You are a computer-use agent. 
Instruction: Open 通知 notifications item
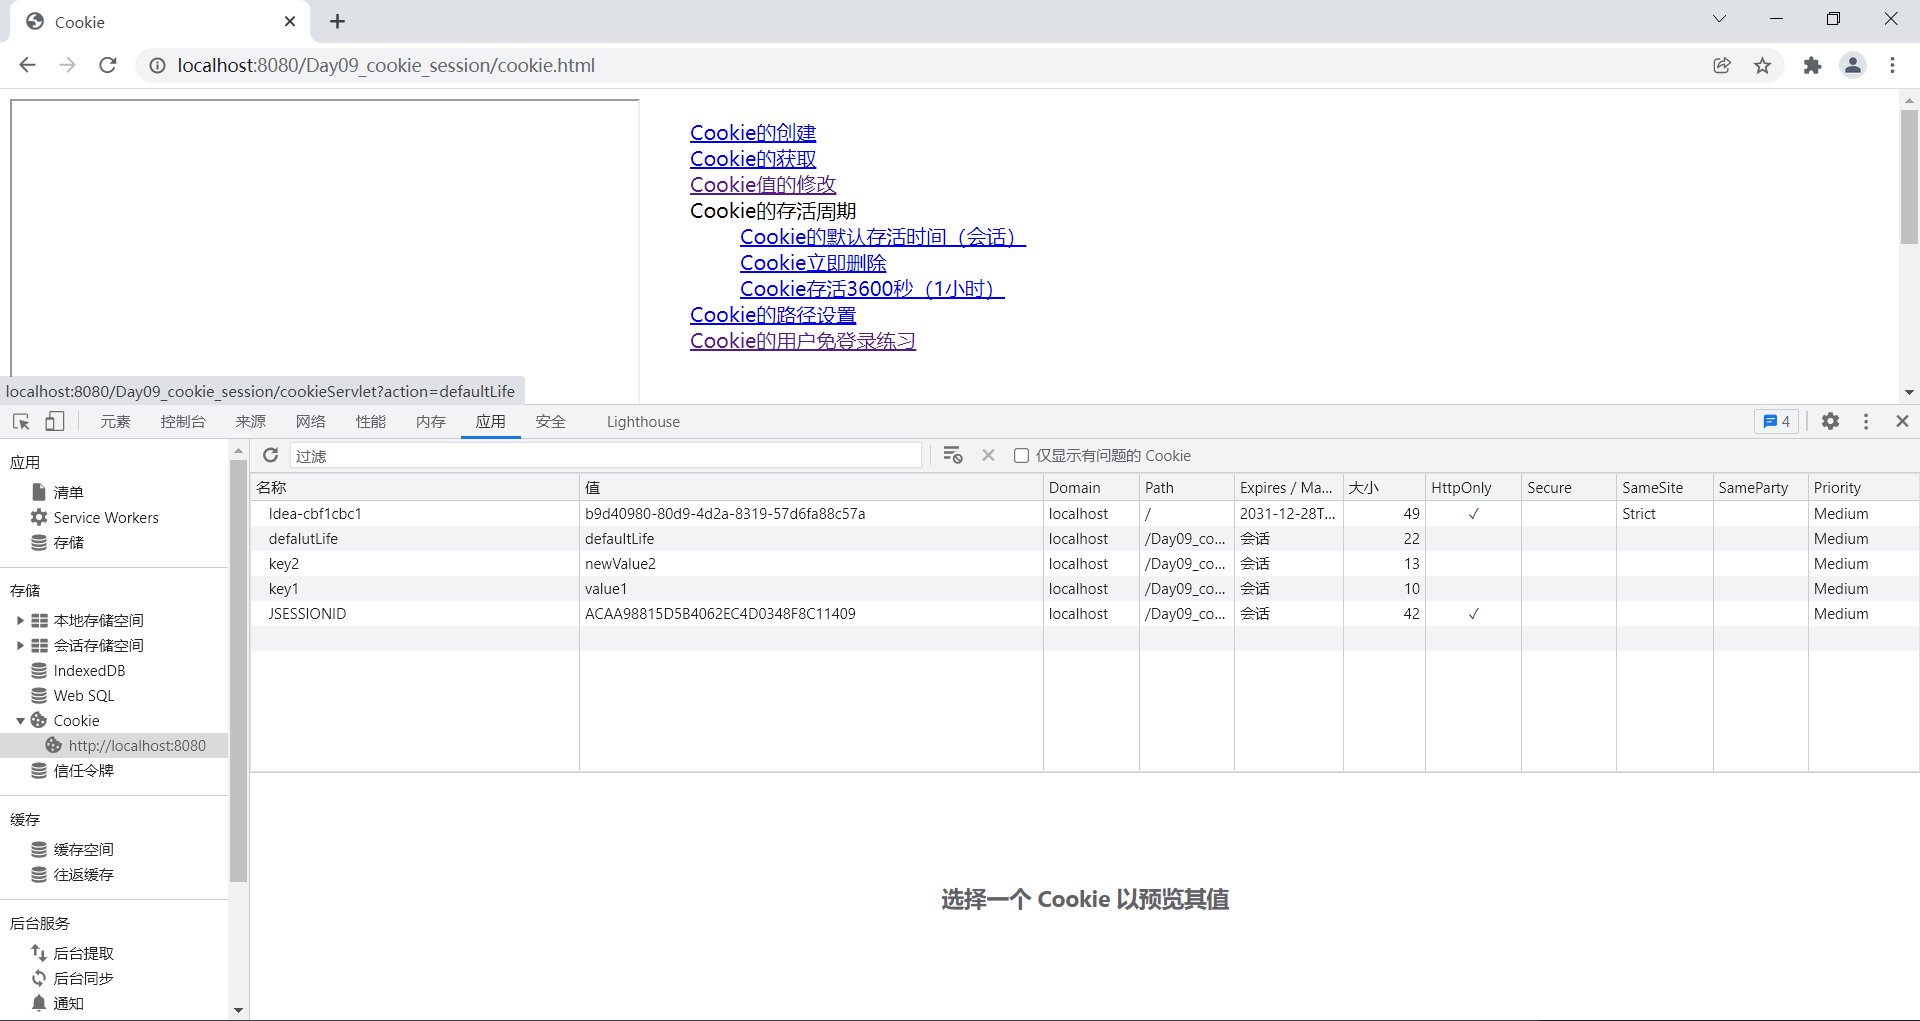tap(68, 1003)
